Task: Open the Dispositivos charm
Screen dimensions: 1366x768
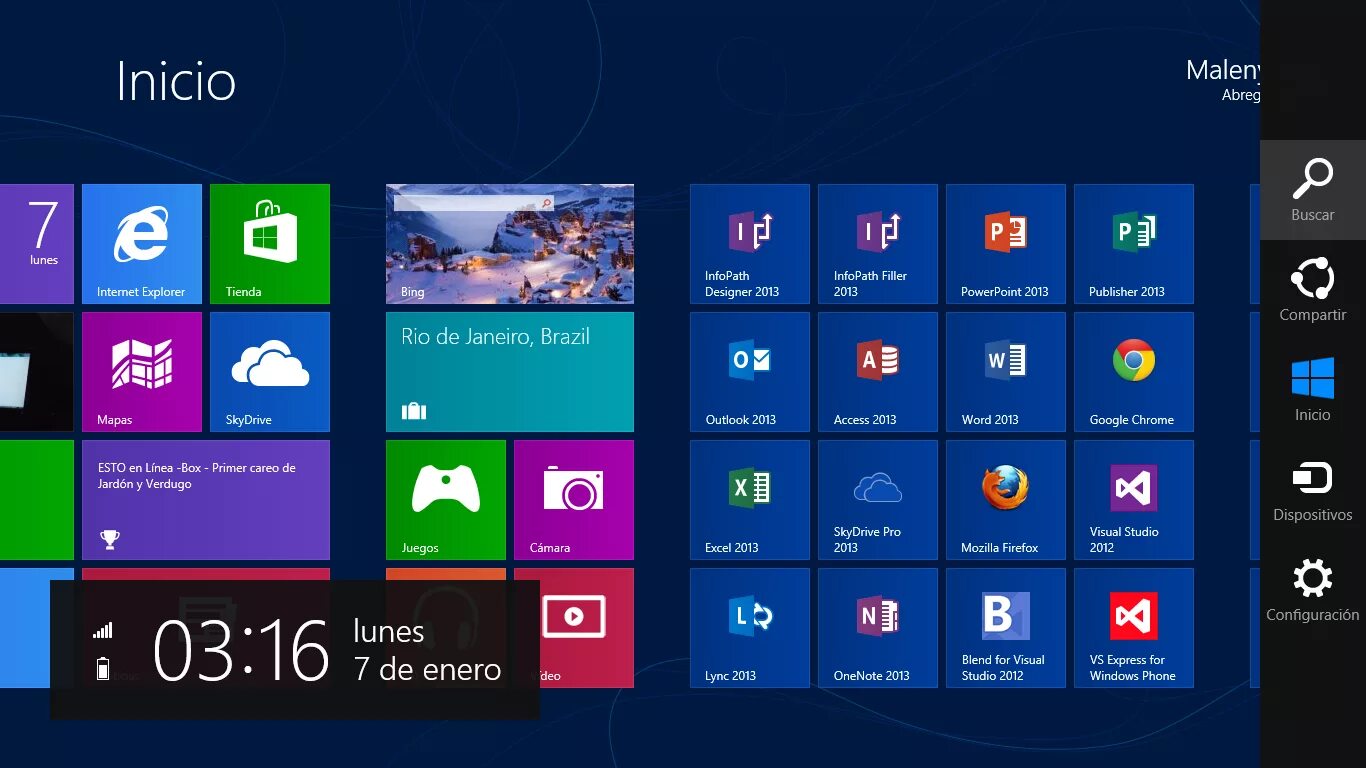Action: pos(1313,490)
